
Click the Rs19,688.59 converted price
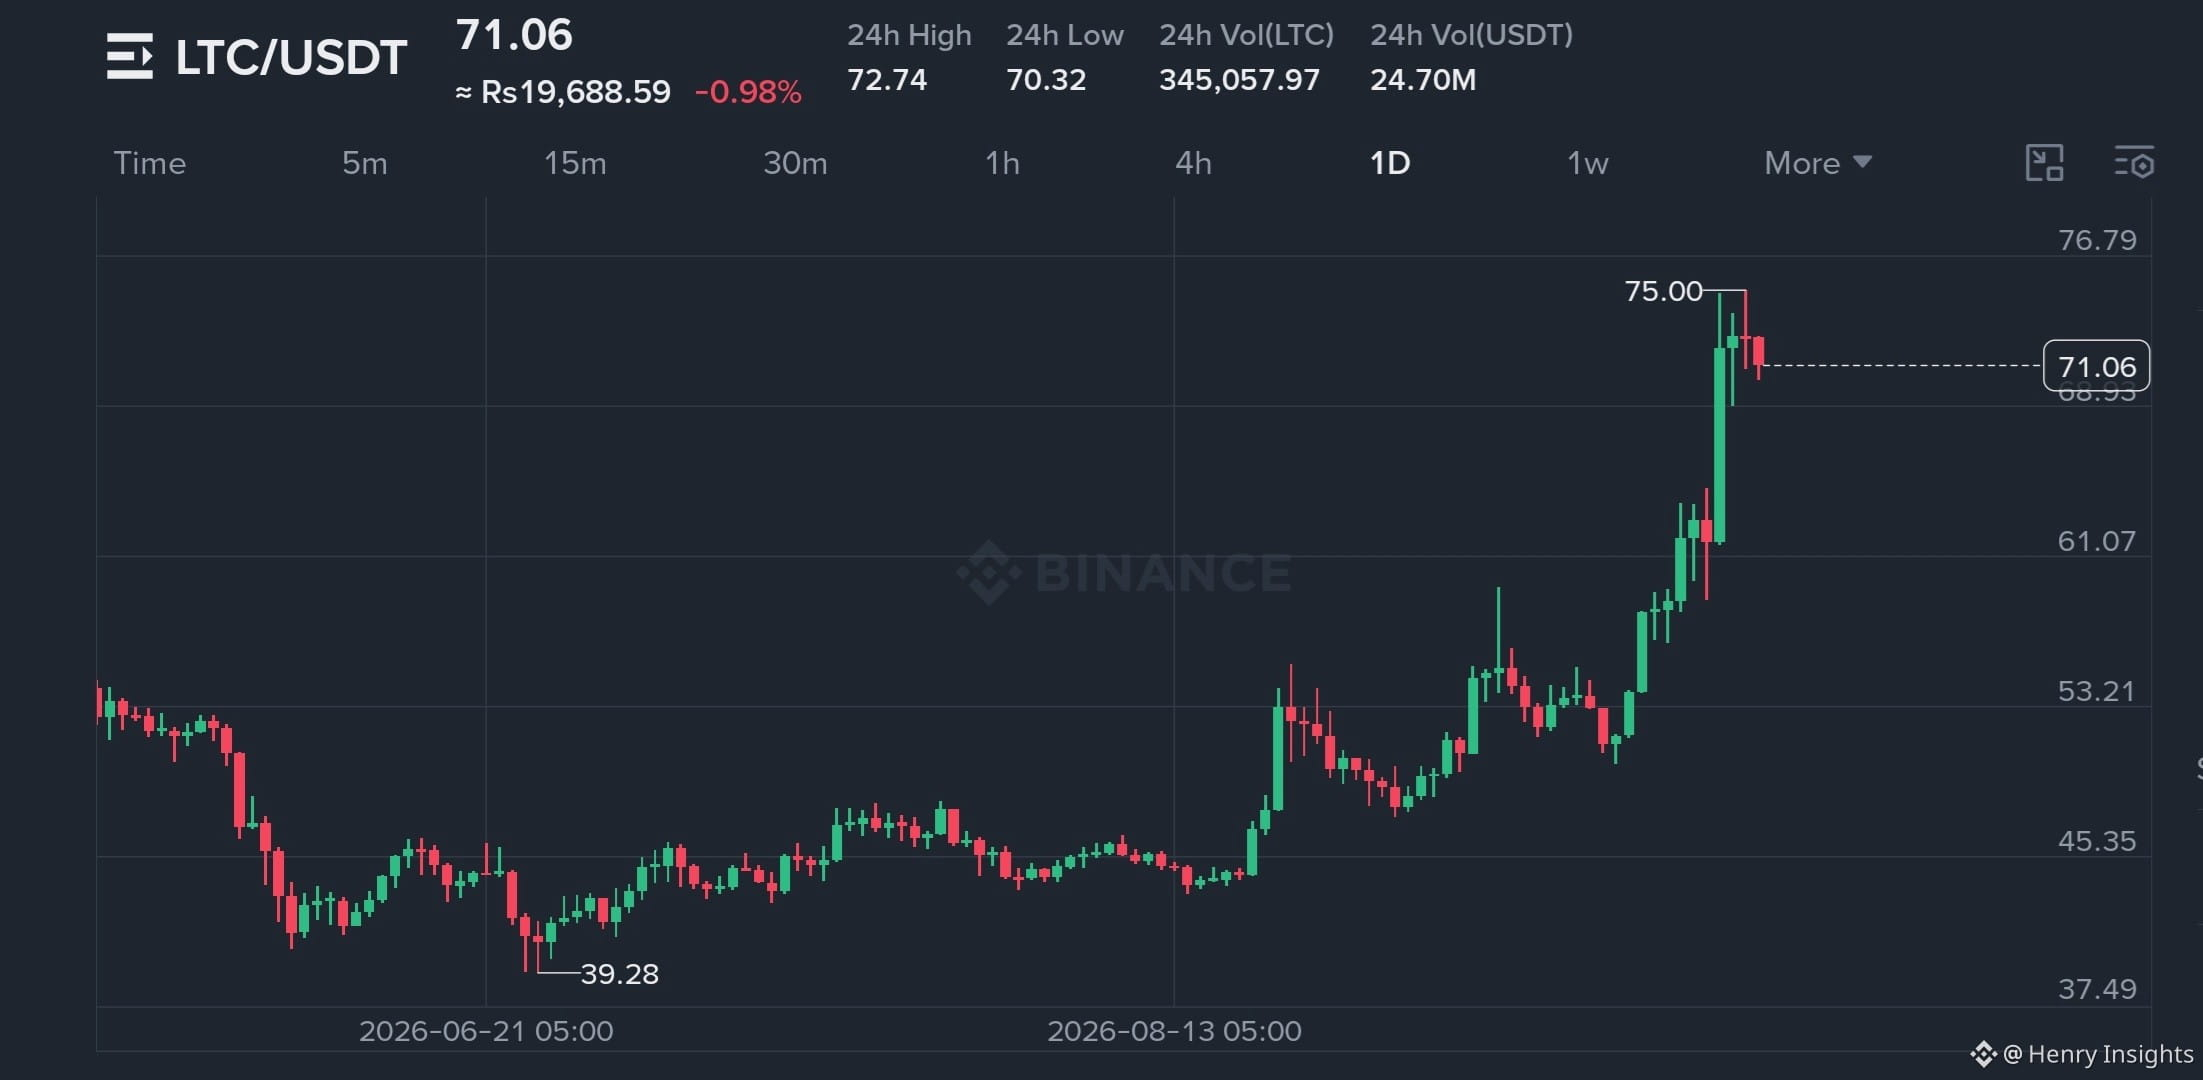[x=575, y=92]
